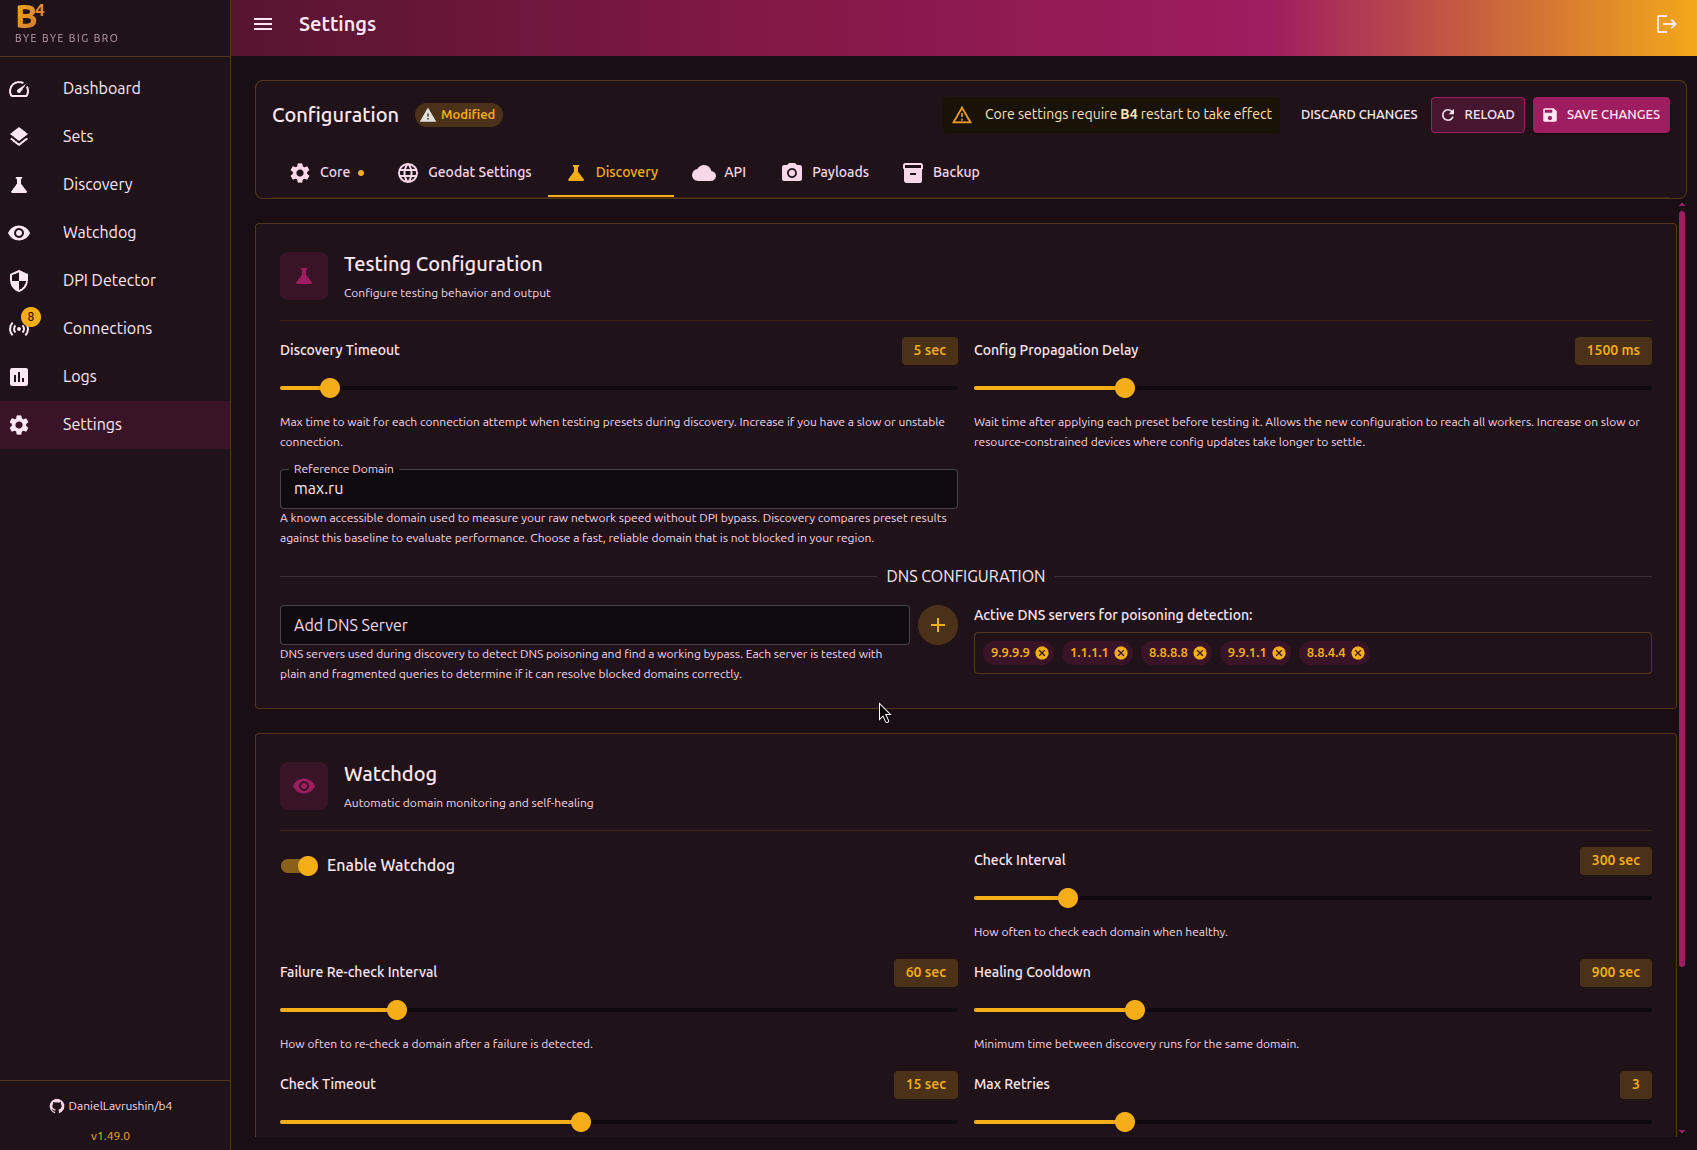Click the Reference Domain input field
The height and width of the screenshot is (1150, 1697).
coord(618,489)
